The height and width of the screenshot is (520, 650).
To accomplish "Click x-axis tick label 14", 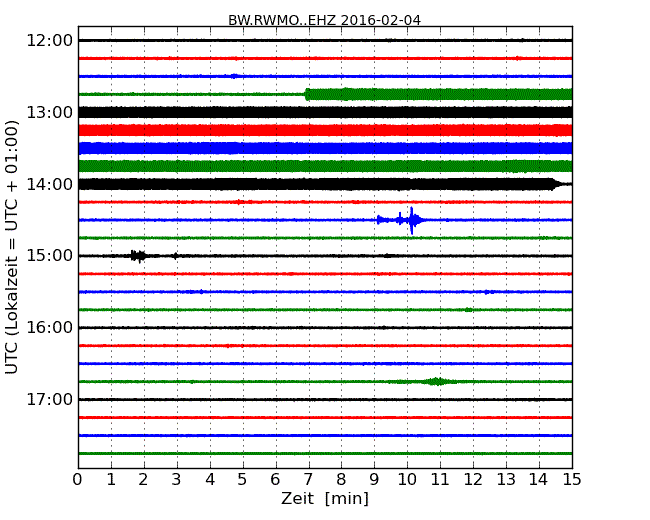I will click(x=539, y=480).
